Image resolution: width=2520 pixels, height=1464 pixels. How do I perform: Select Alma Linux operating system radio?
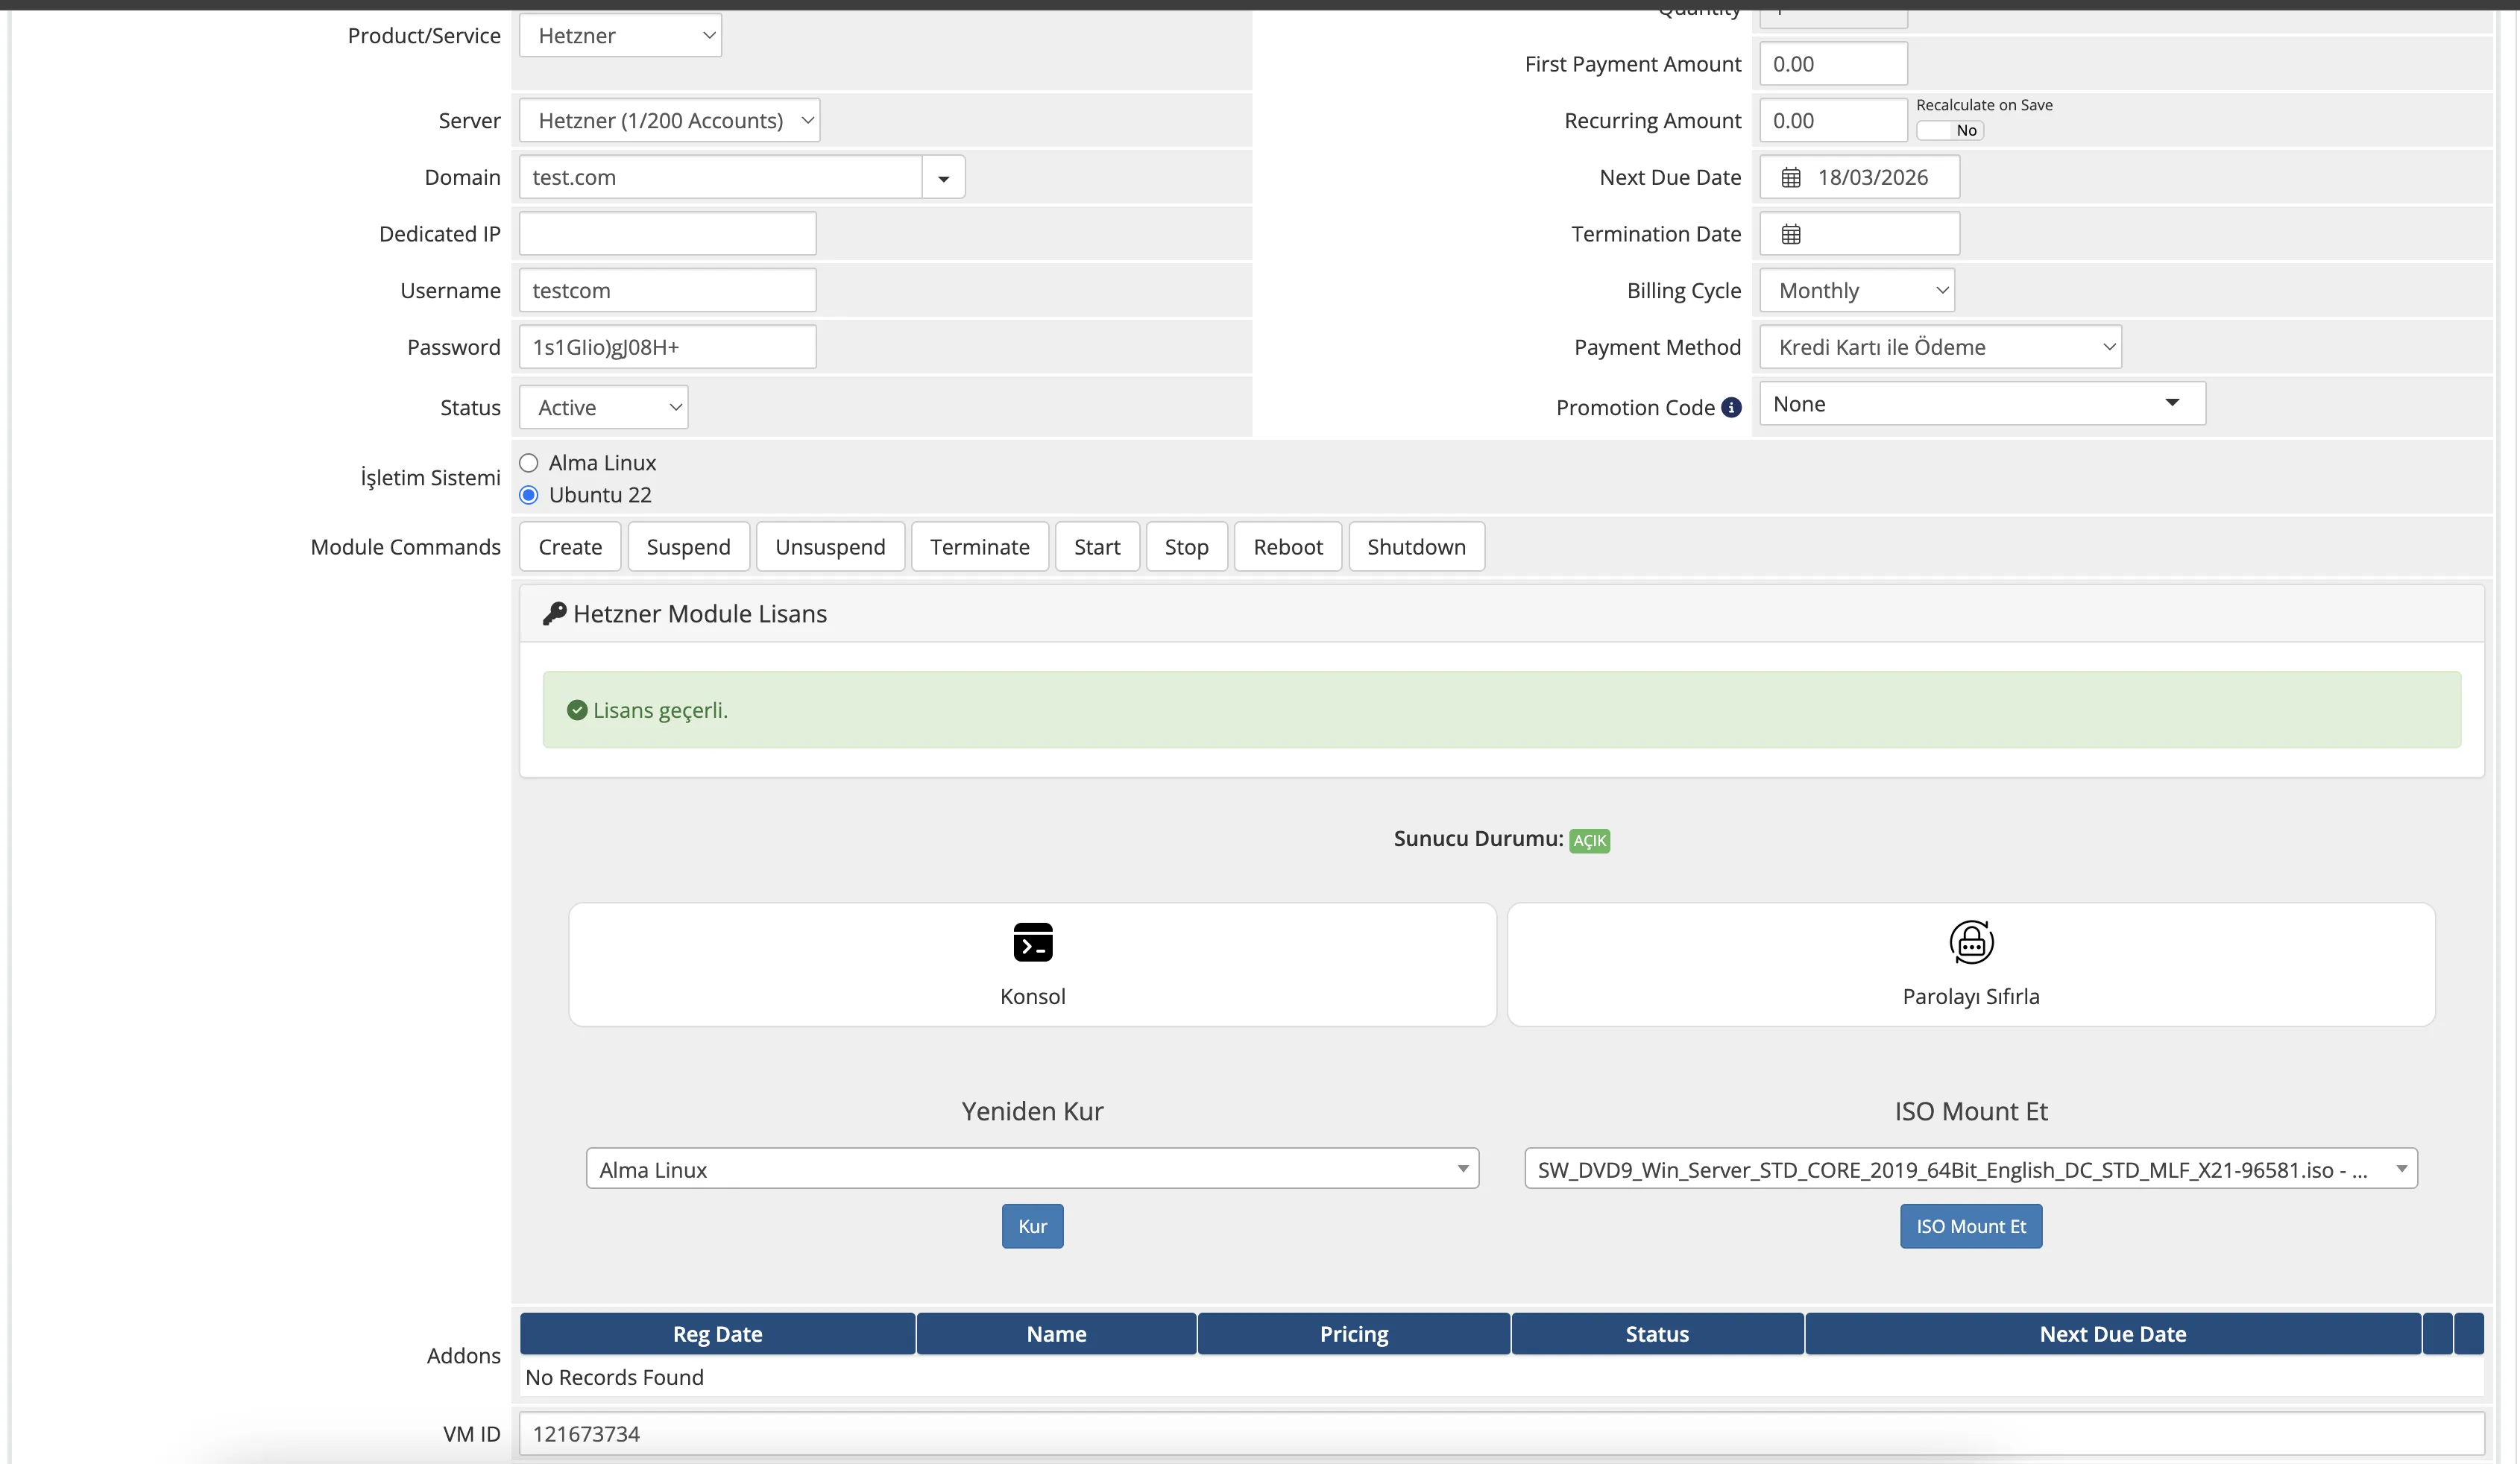(x=529, y=463)
